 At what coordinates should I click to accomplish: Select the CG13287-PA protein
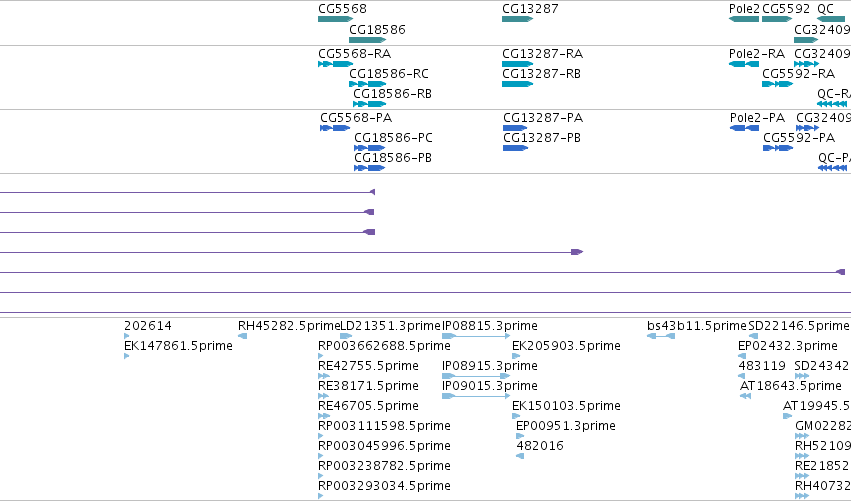point(516,128)
